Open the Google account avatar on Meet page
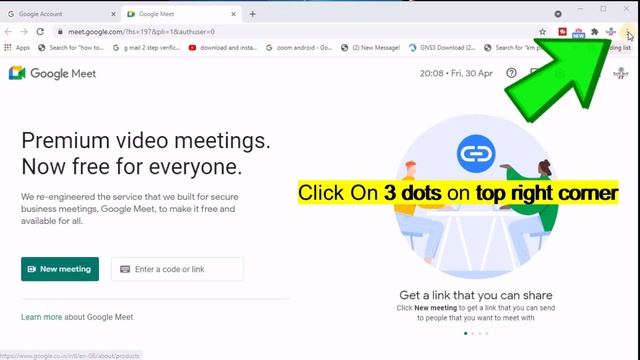640x360 pixels. coord(621,73)
